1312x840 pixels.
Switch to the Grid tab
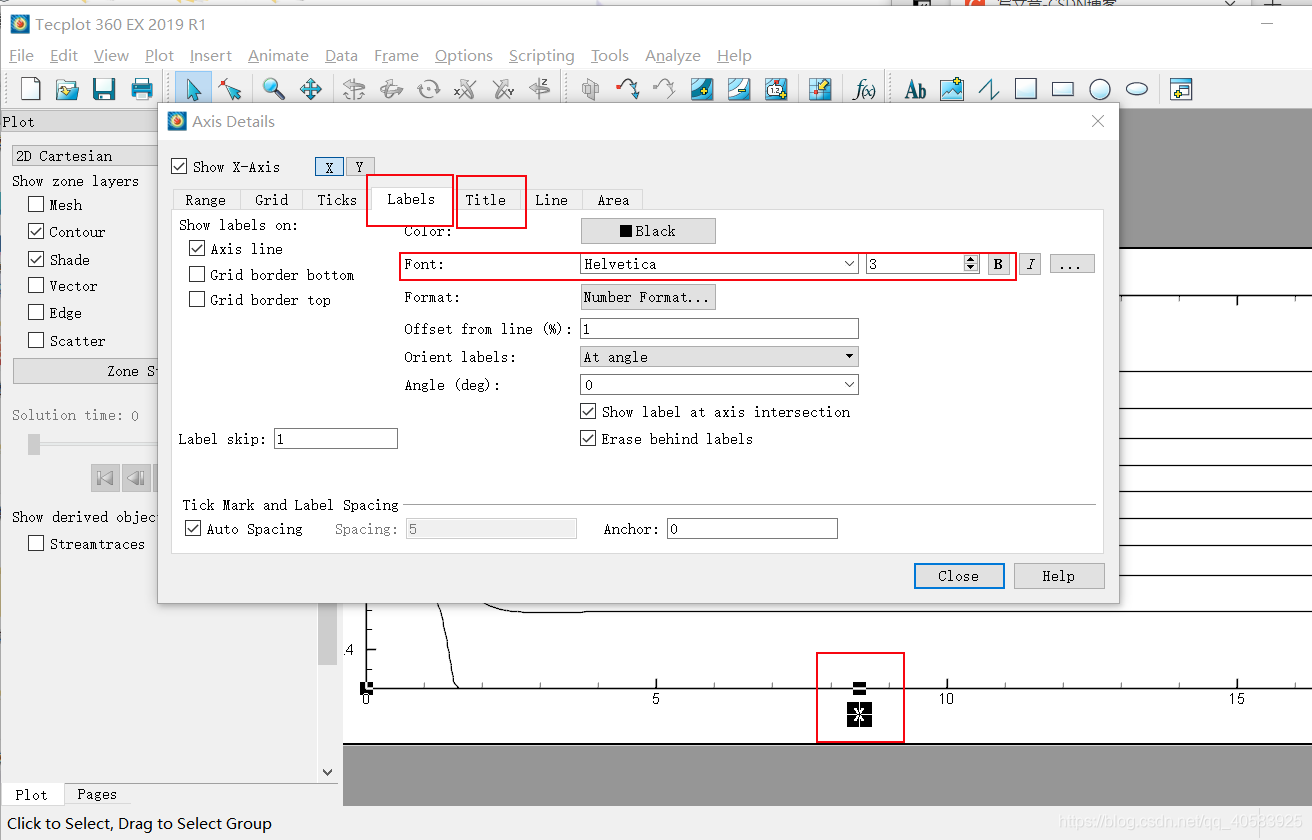click(x=272, y=199)
